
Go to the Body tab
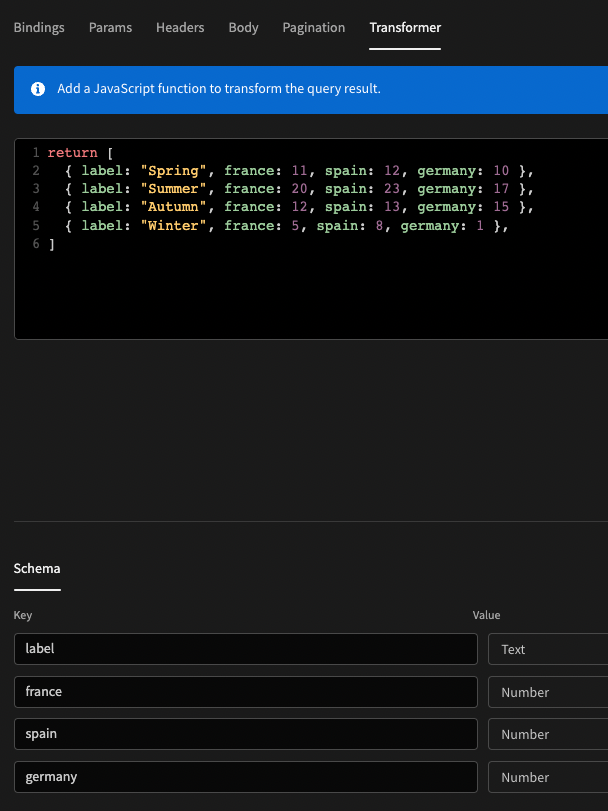point(243,27)
